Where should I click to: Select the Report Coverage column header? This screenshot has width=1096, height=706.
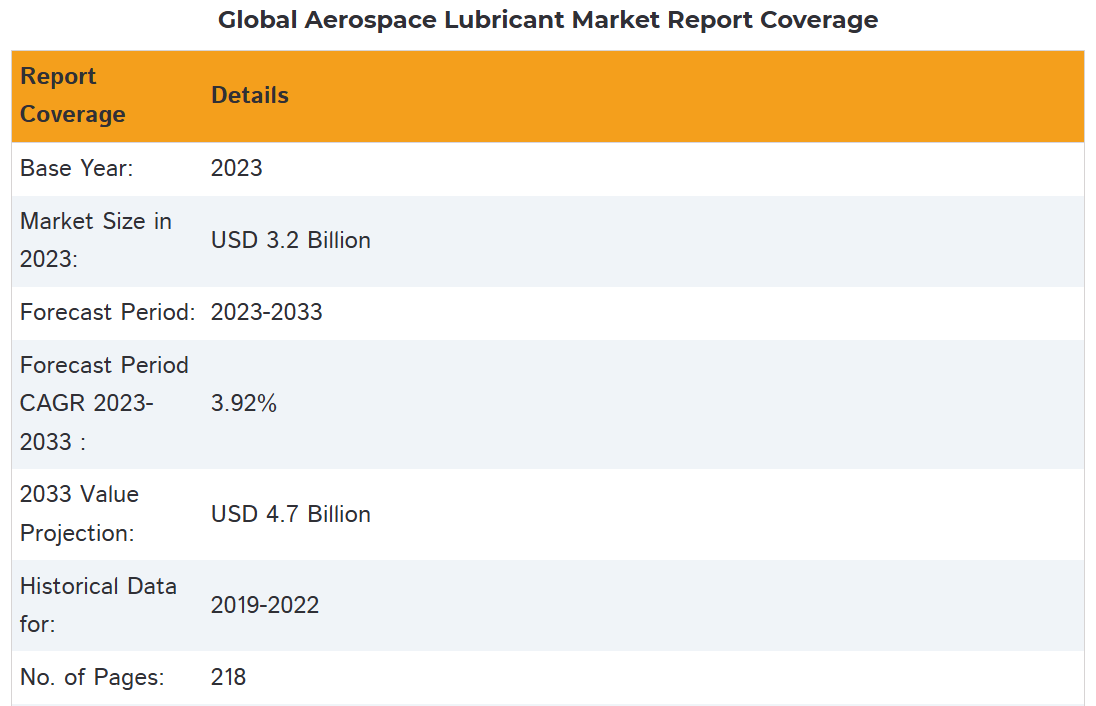[73, 96]
